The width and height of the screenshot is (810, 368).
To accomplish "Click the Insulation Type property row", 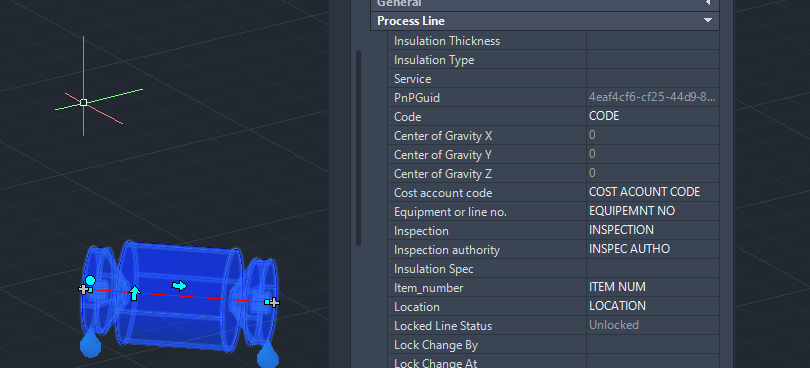I will pyautogui.click(x=553, y=60).
